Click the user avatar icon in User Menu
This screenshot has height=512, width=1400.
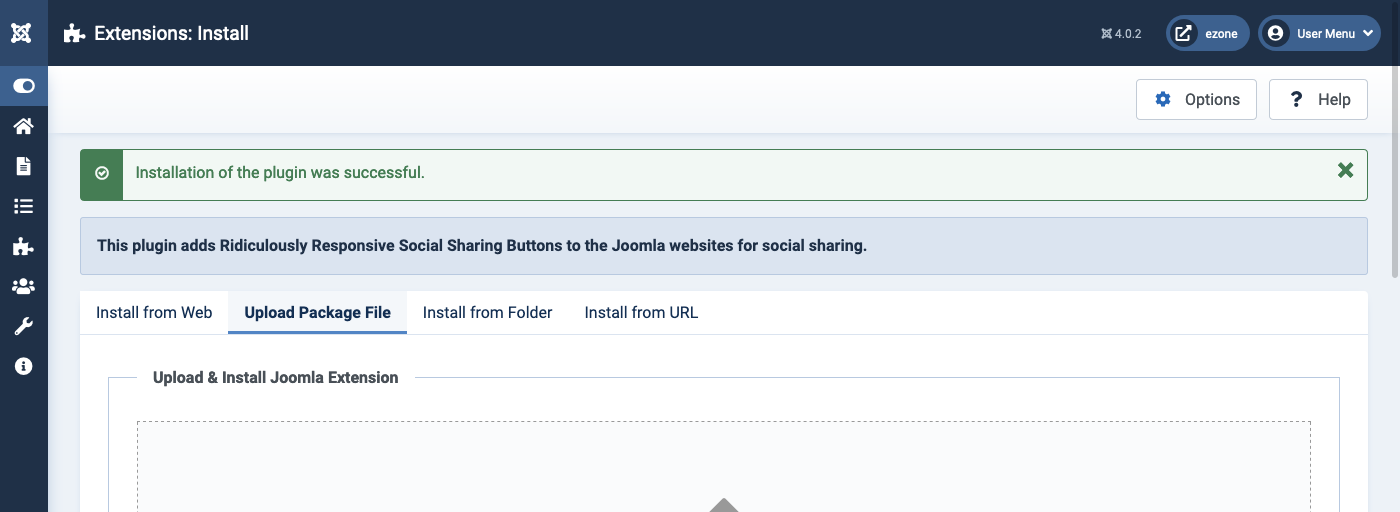click(1275, 33)
